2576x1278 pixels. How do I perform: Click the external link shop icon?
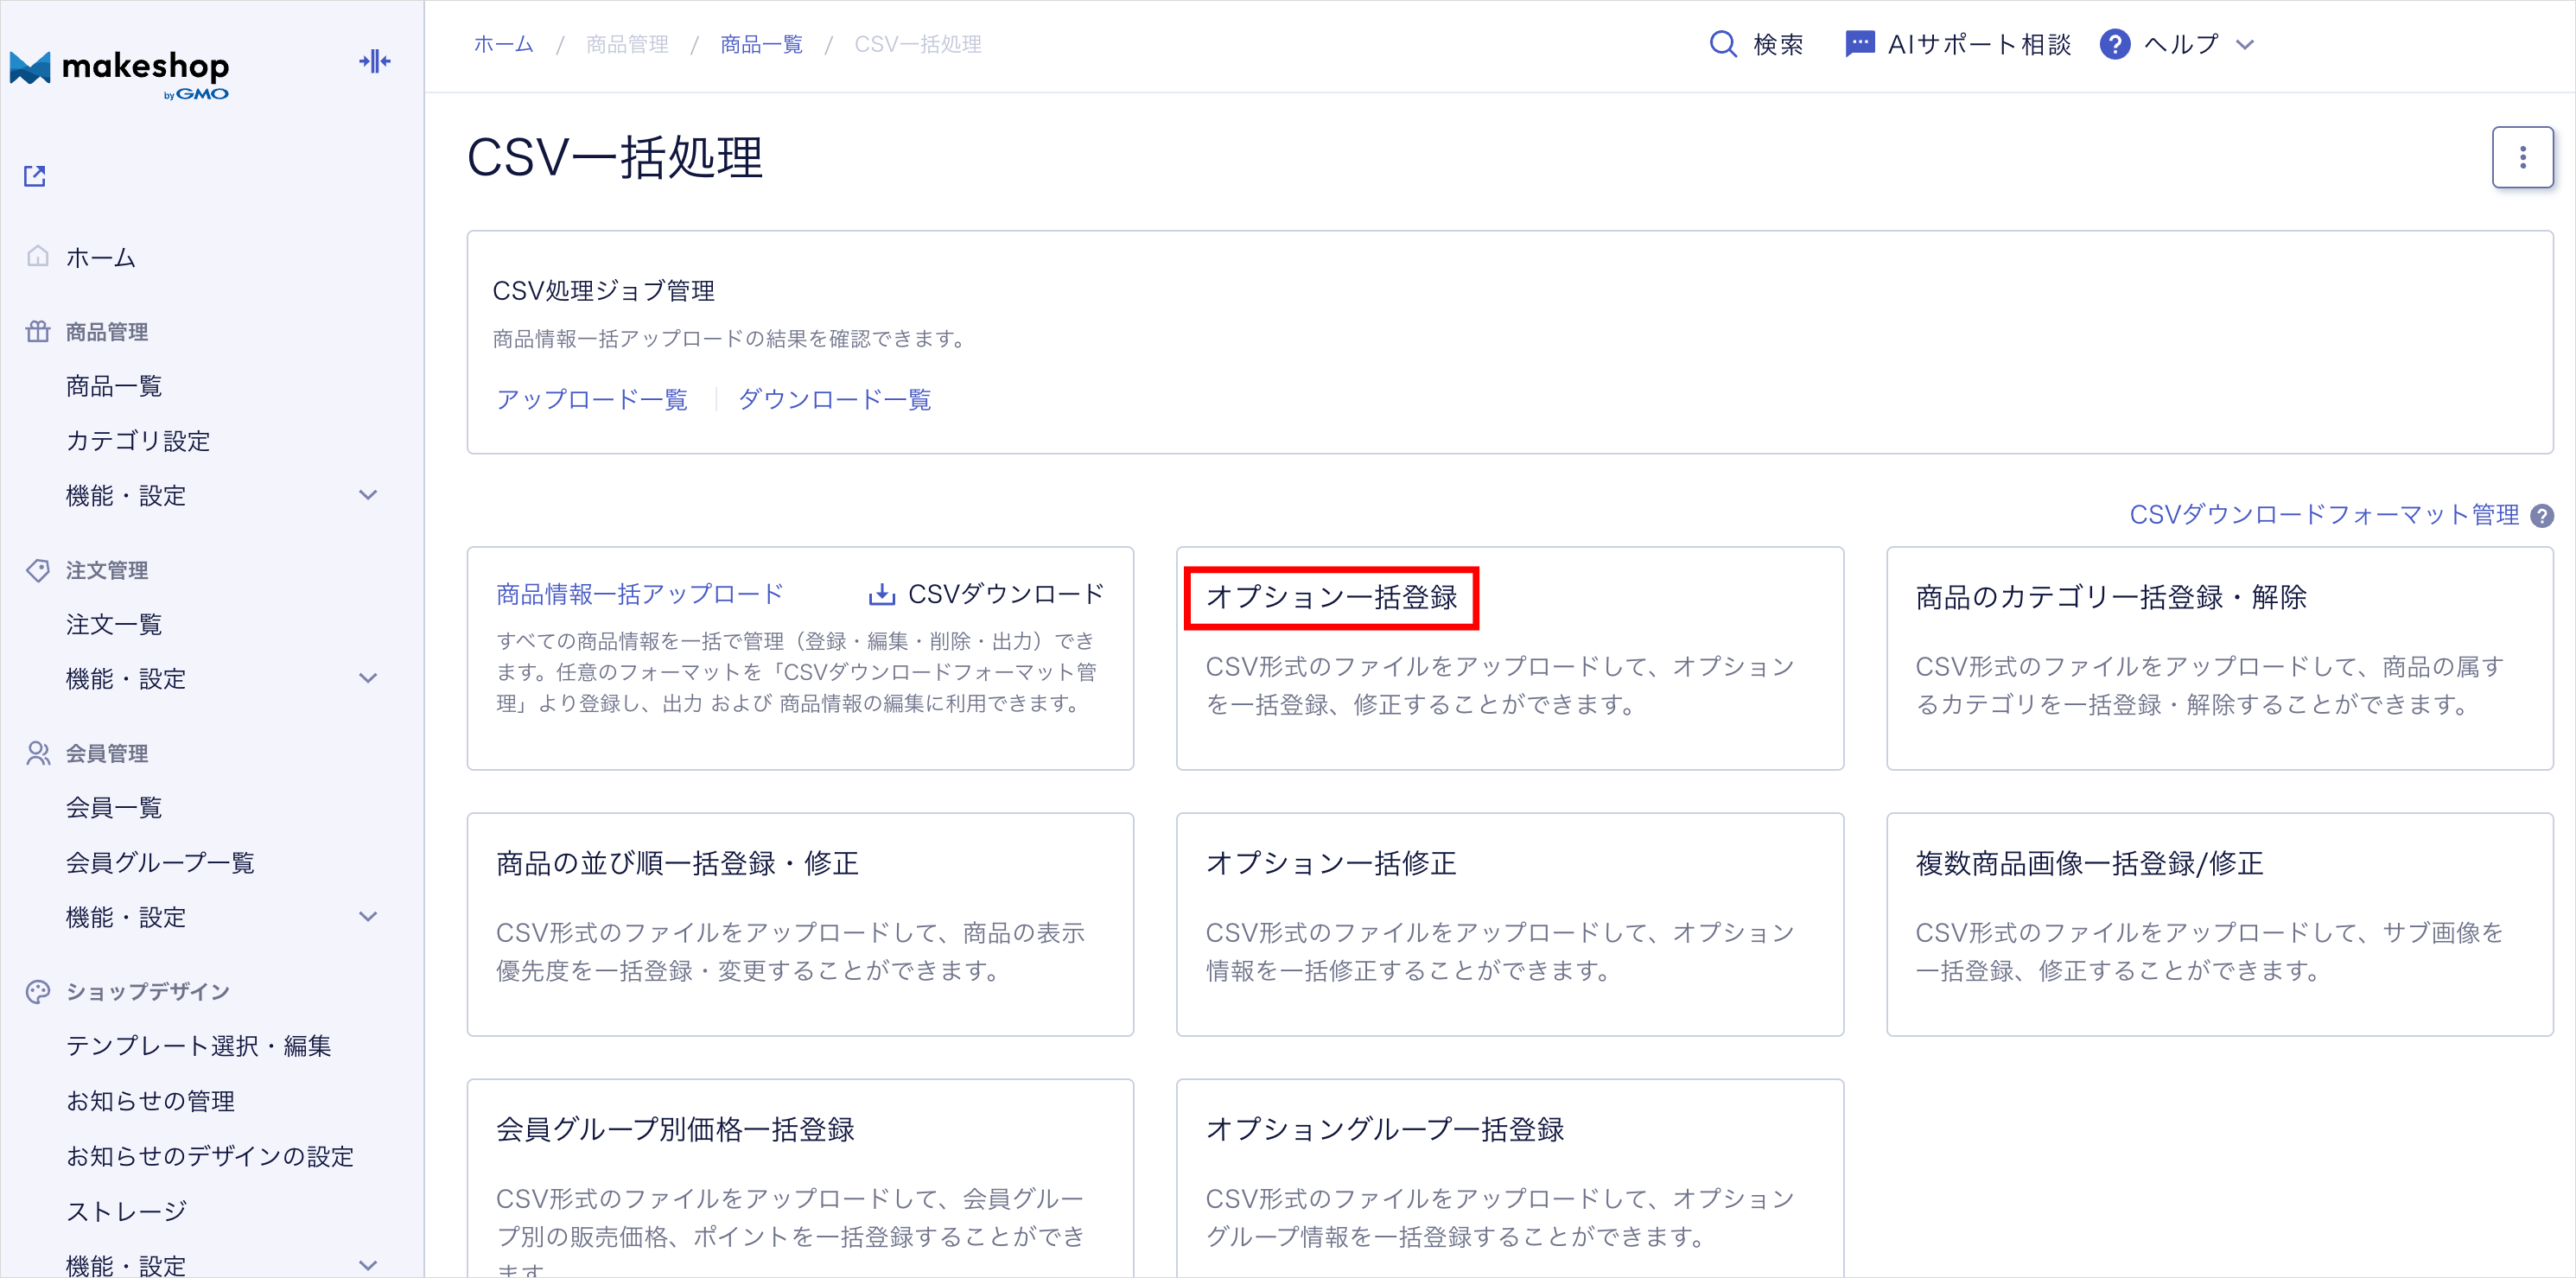point(35,176)
